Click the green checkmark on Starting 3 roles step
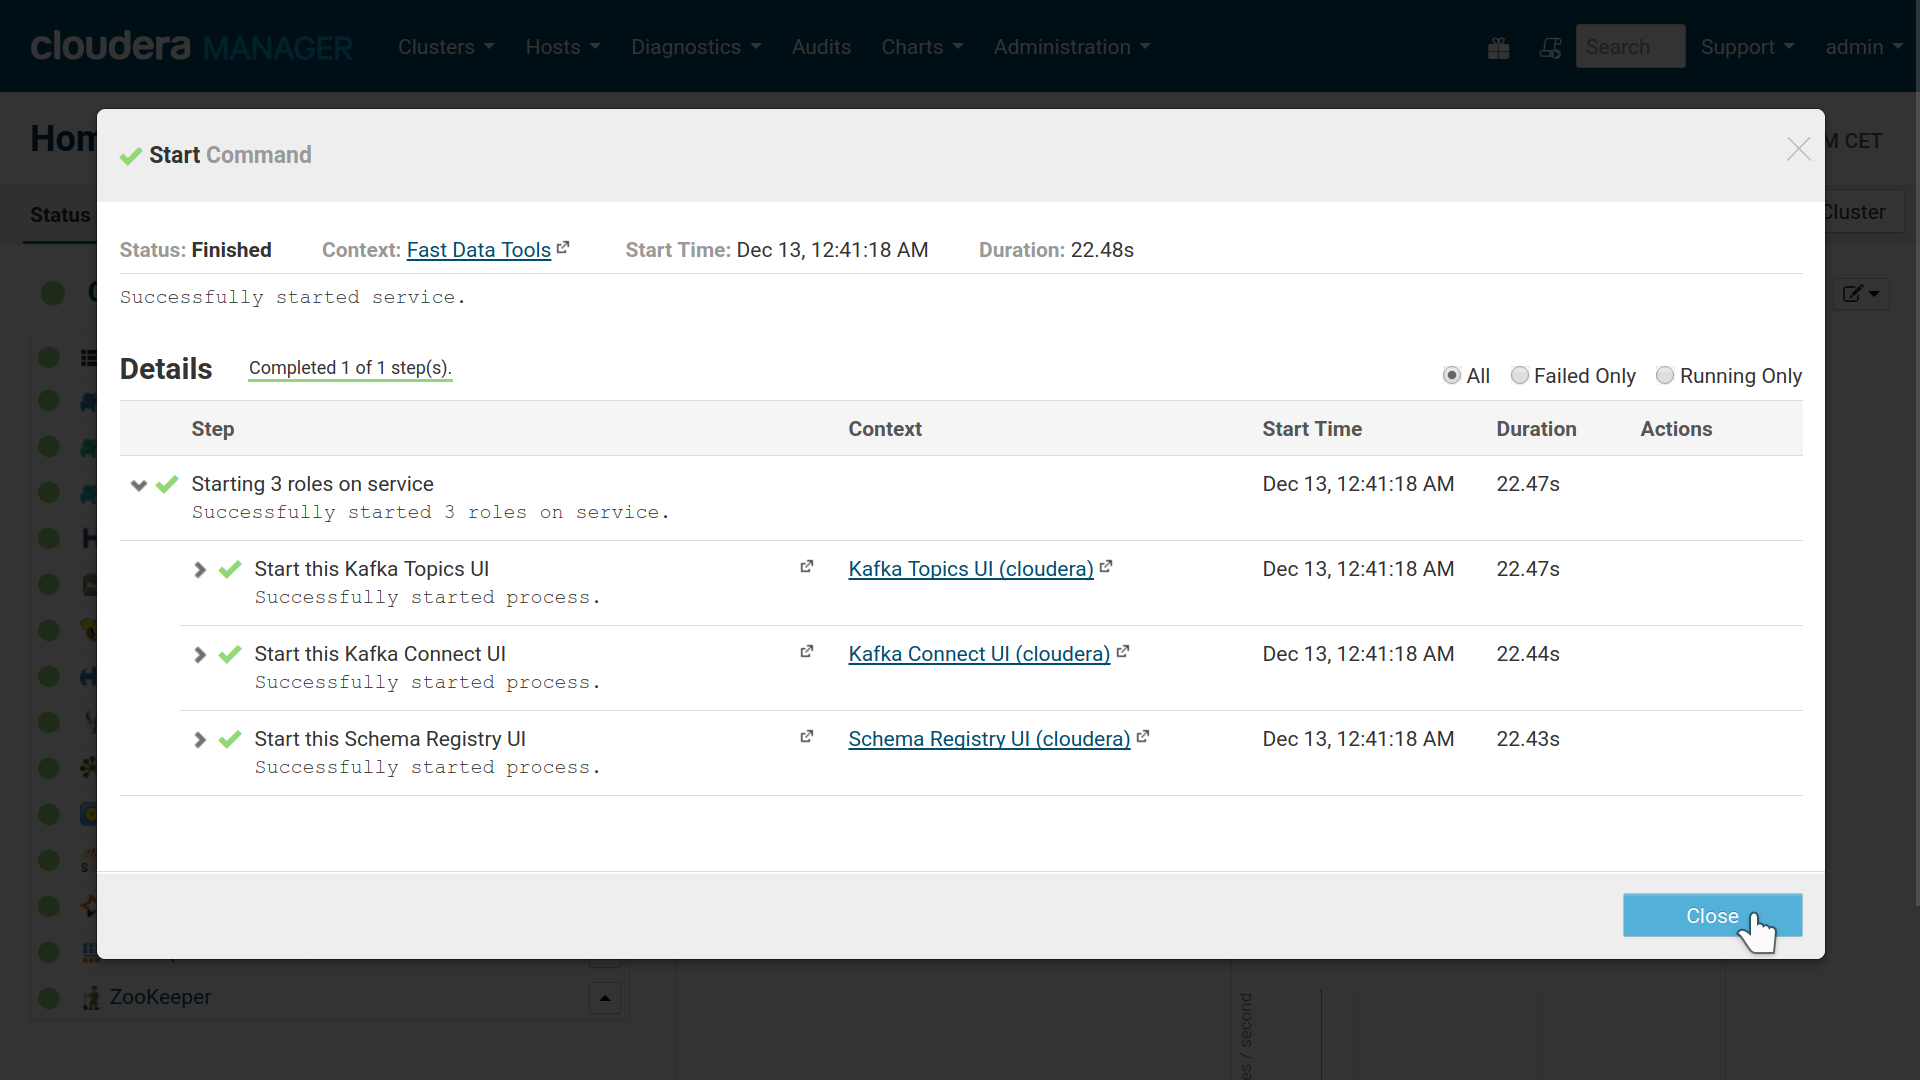 166,484
